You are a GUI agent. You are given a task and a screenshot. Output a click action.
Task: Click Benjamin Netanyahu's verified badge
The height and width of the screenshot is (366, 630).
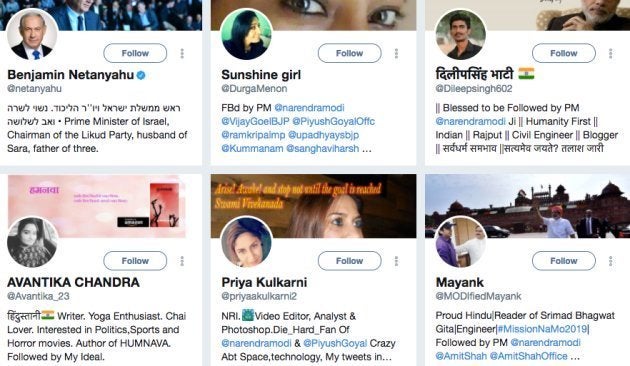pyautogui.click(x=141, y=75)
